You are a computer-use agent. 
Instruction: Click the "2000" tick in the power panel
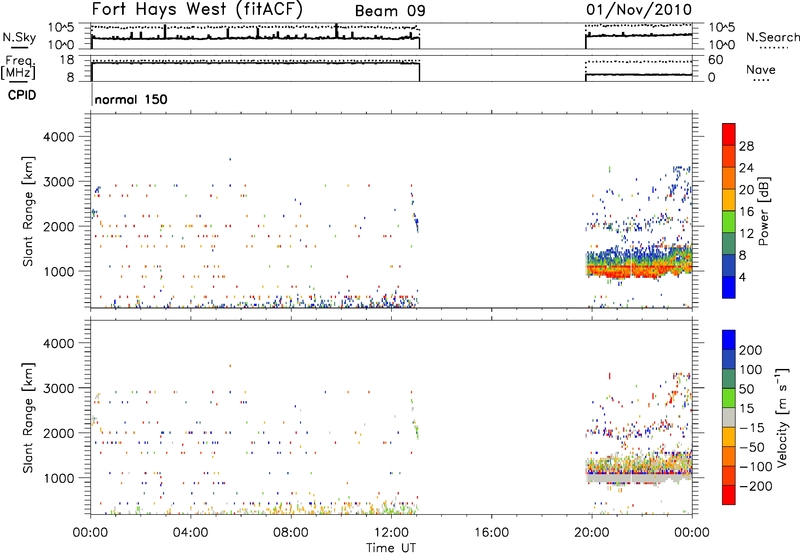pyautogui.click(x=58, y=226)
